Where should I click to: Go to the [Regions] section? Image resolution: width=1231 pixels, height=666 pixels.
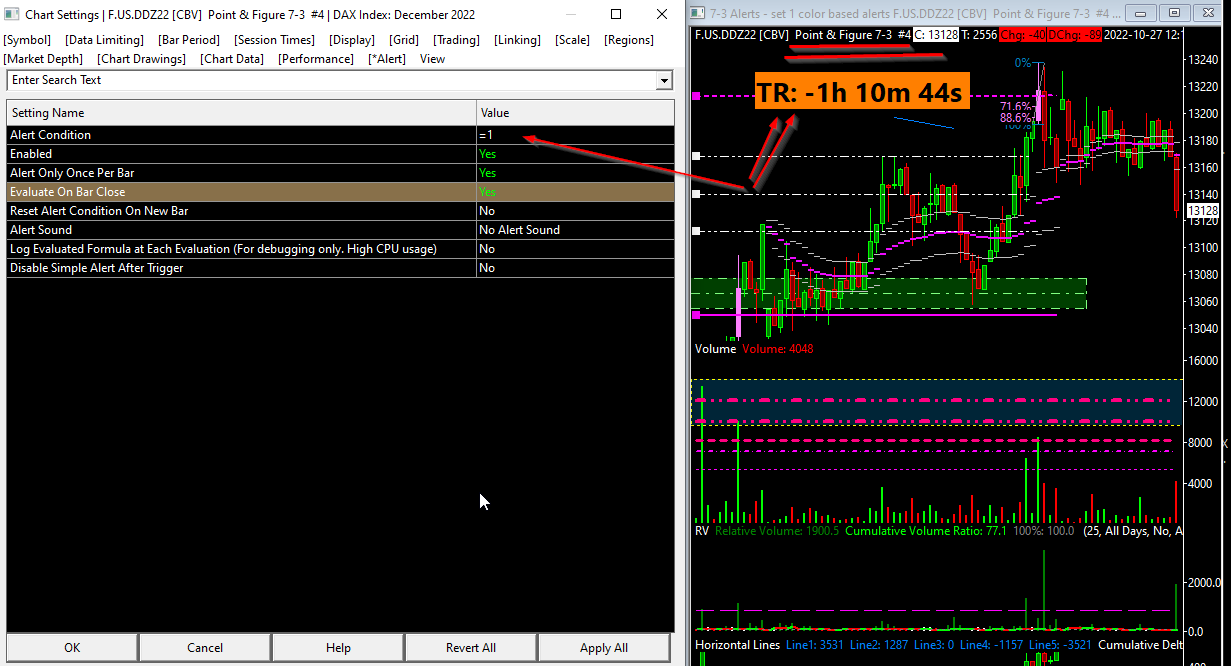pyautogui.click(x=629, y=40)
